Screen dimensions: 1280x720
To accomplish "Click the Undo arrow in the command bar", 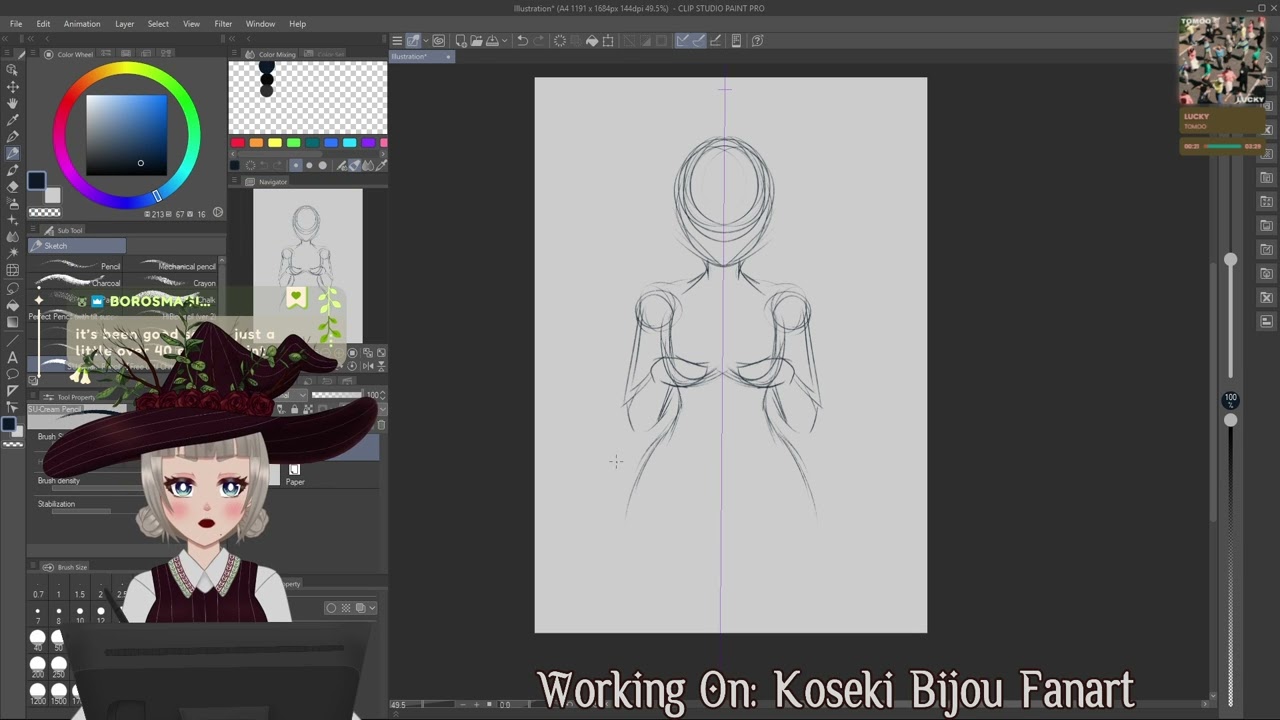I will click(x=522, y=41).
